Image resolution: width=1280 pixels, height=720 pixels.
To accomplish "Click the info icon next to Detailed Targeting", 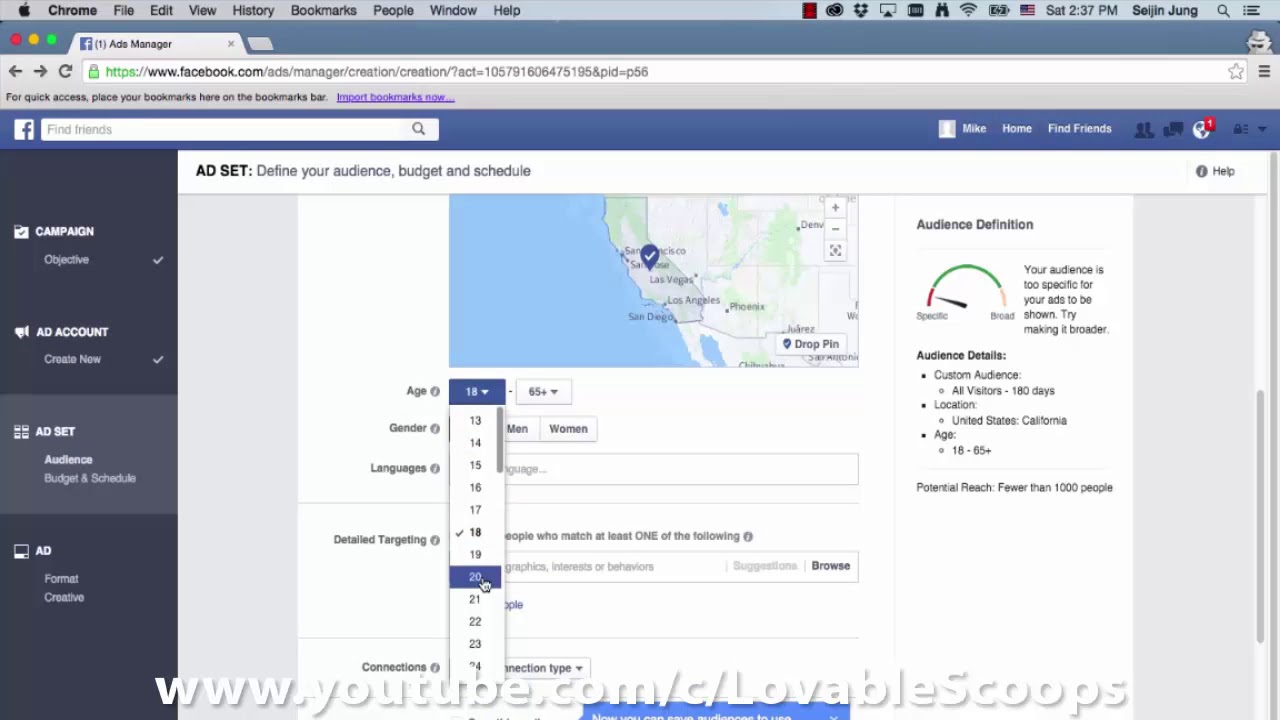I will (x=435, y=540).
